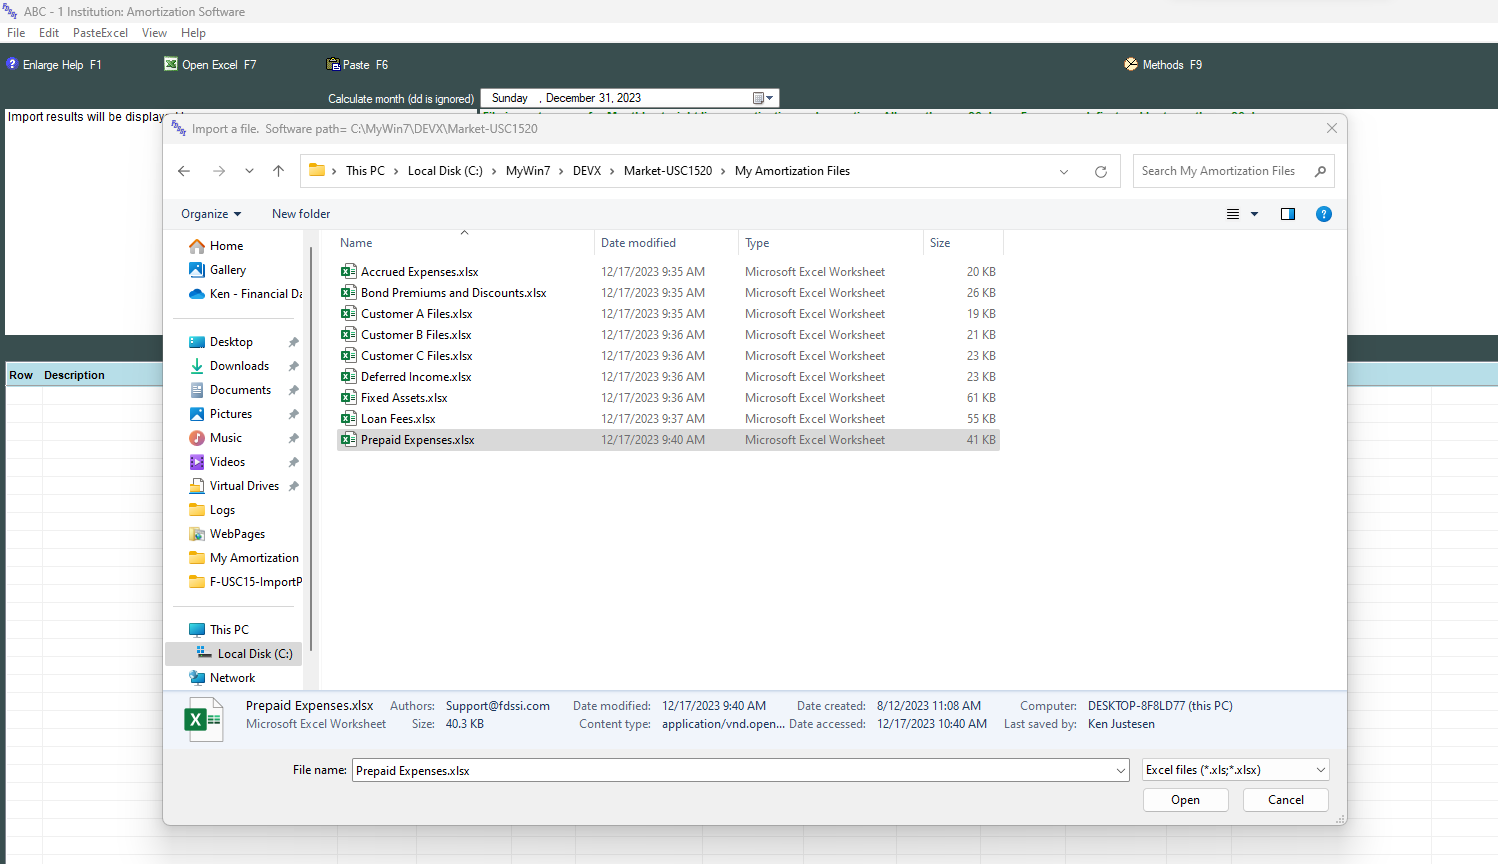Go forward in the file dialog
The image size is (1498, 864).
[x=219, y=171]
